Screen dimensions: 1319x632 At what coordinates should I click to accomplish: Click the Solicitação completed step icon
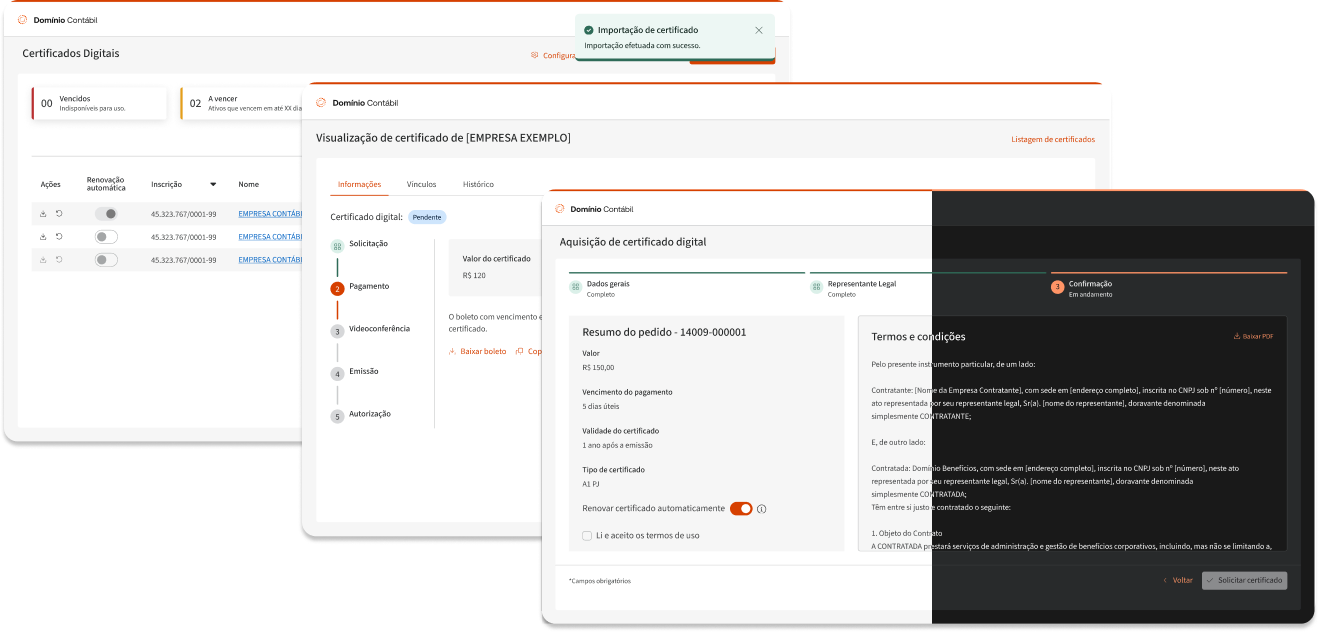coord(337,245)
